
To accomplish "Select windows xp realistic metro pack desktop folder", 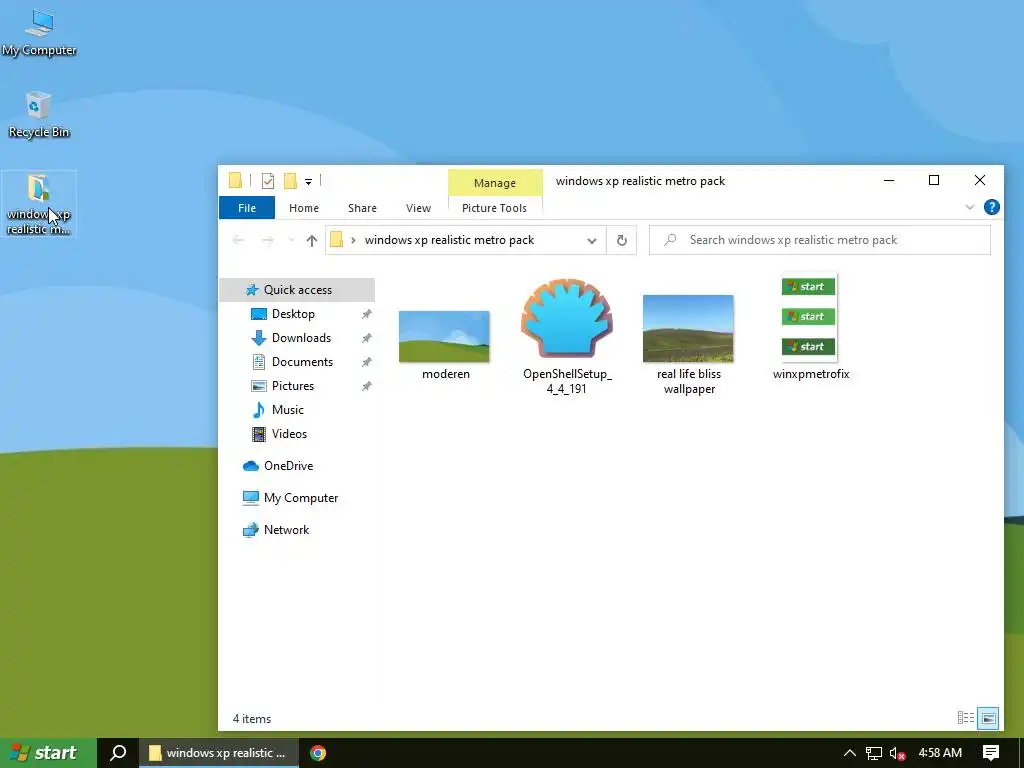I will [39, 204].
